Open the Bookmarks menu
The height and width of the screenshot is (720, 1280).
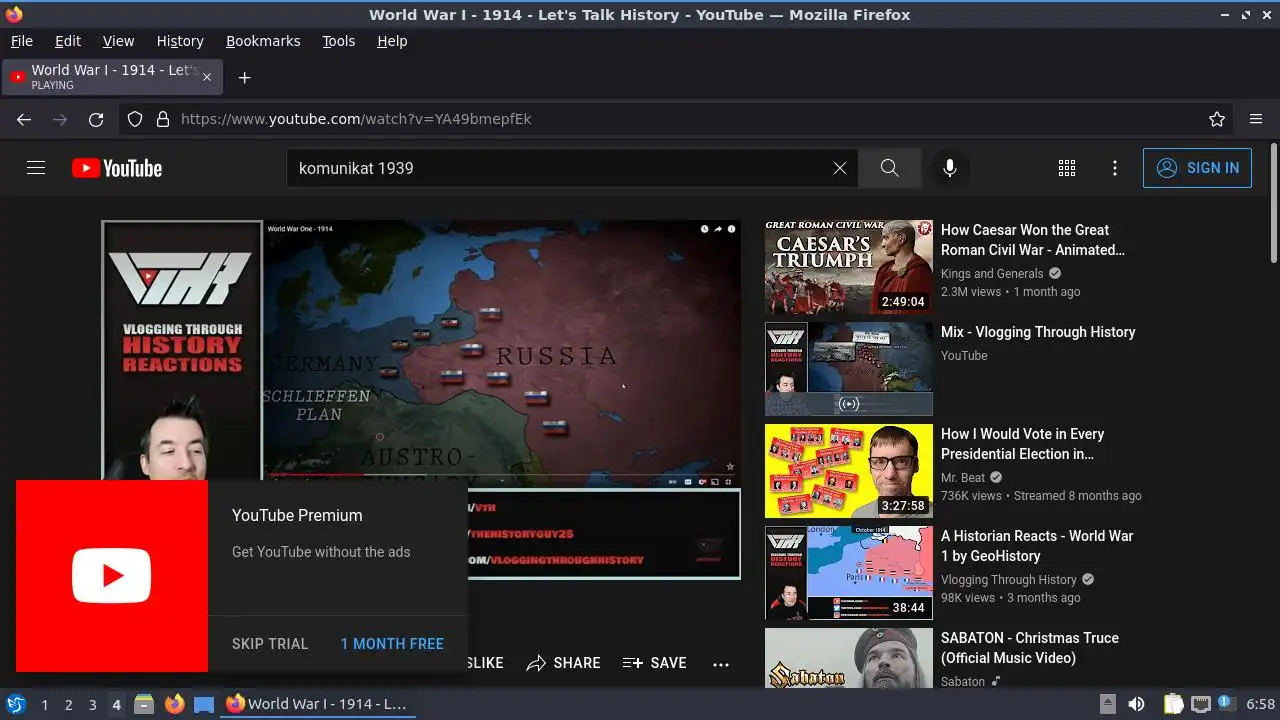263,41
